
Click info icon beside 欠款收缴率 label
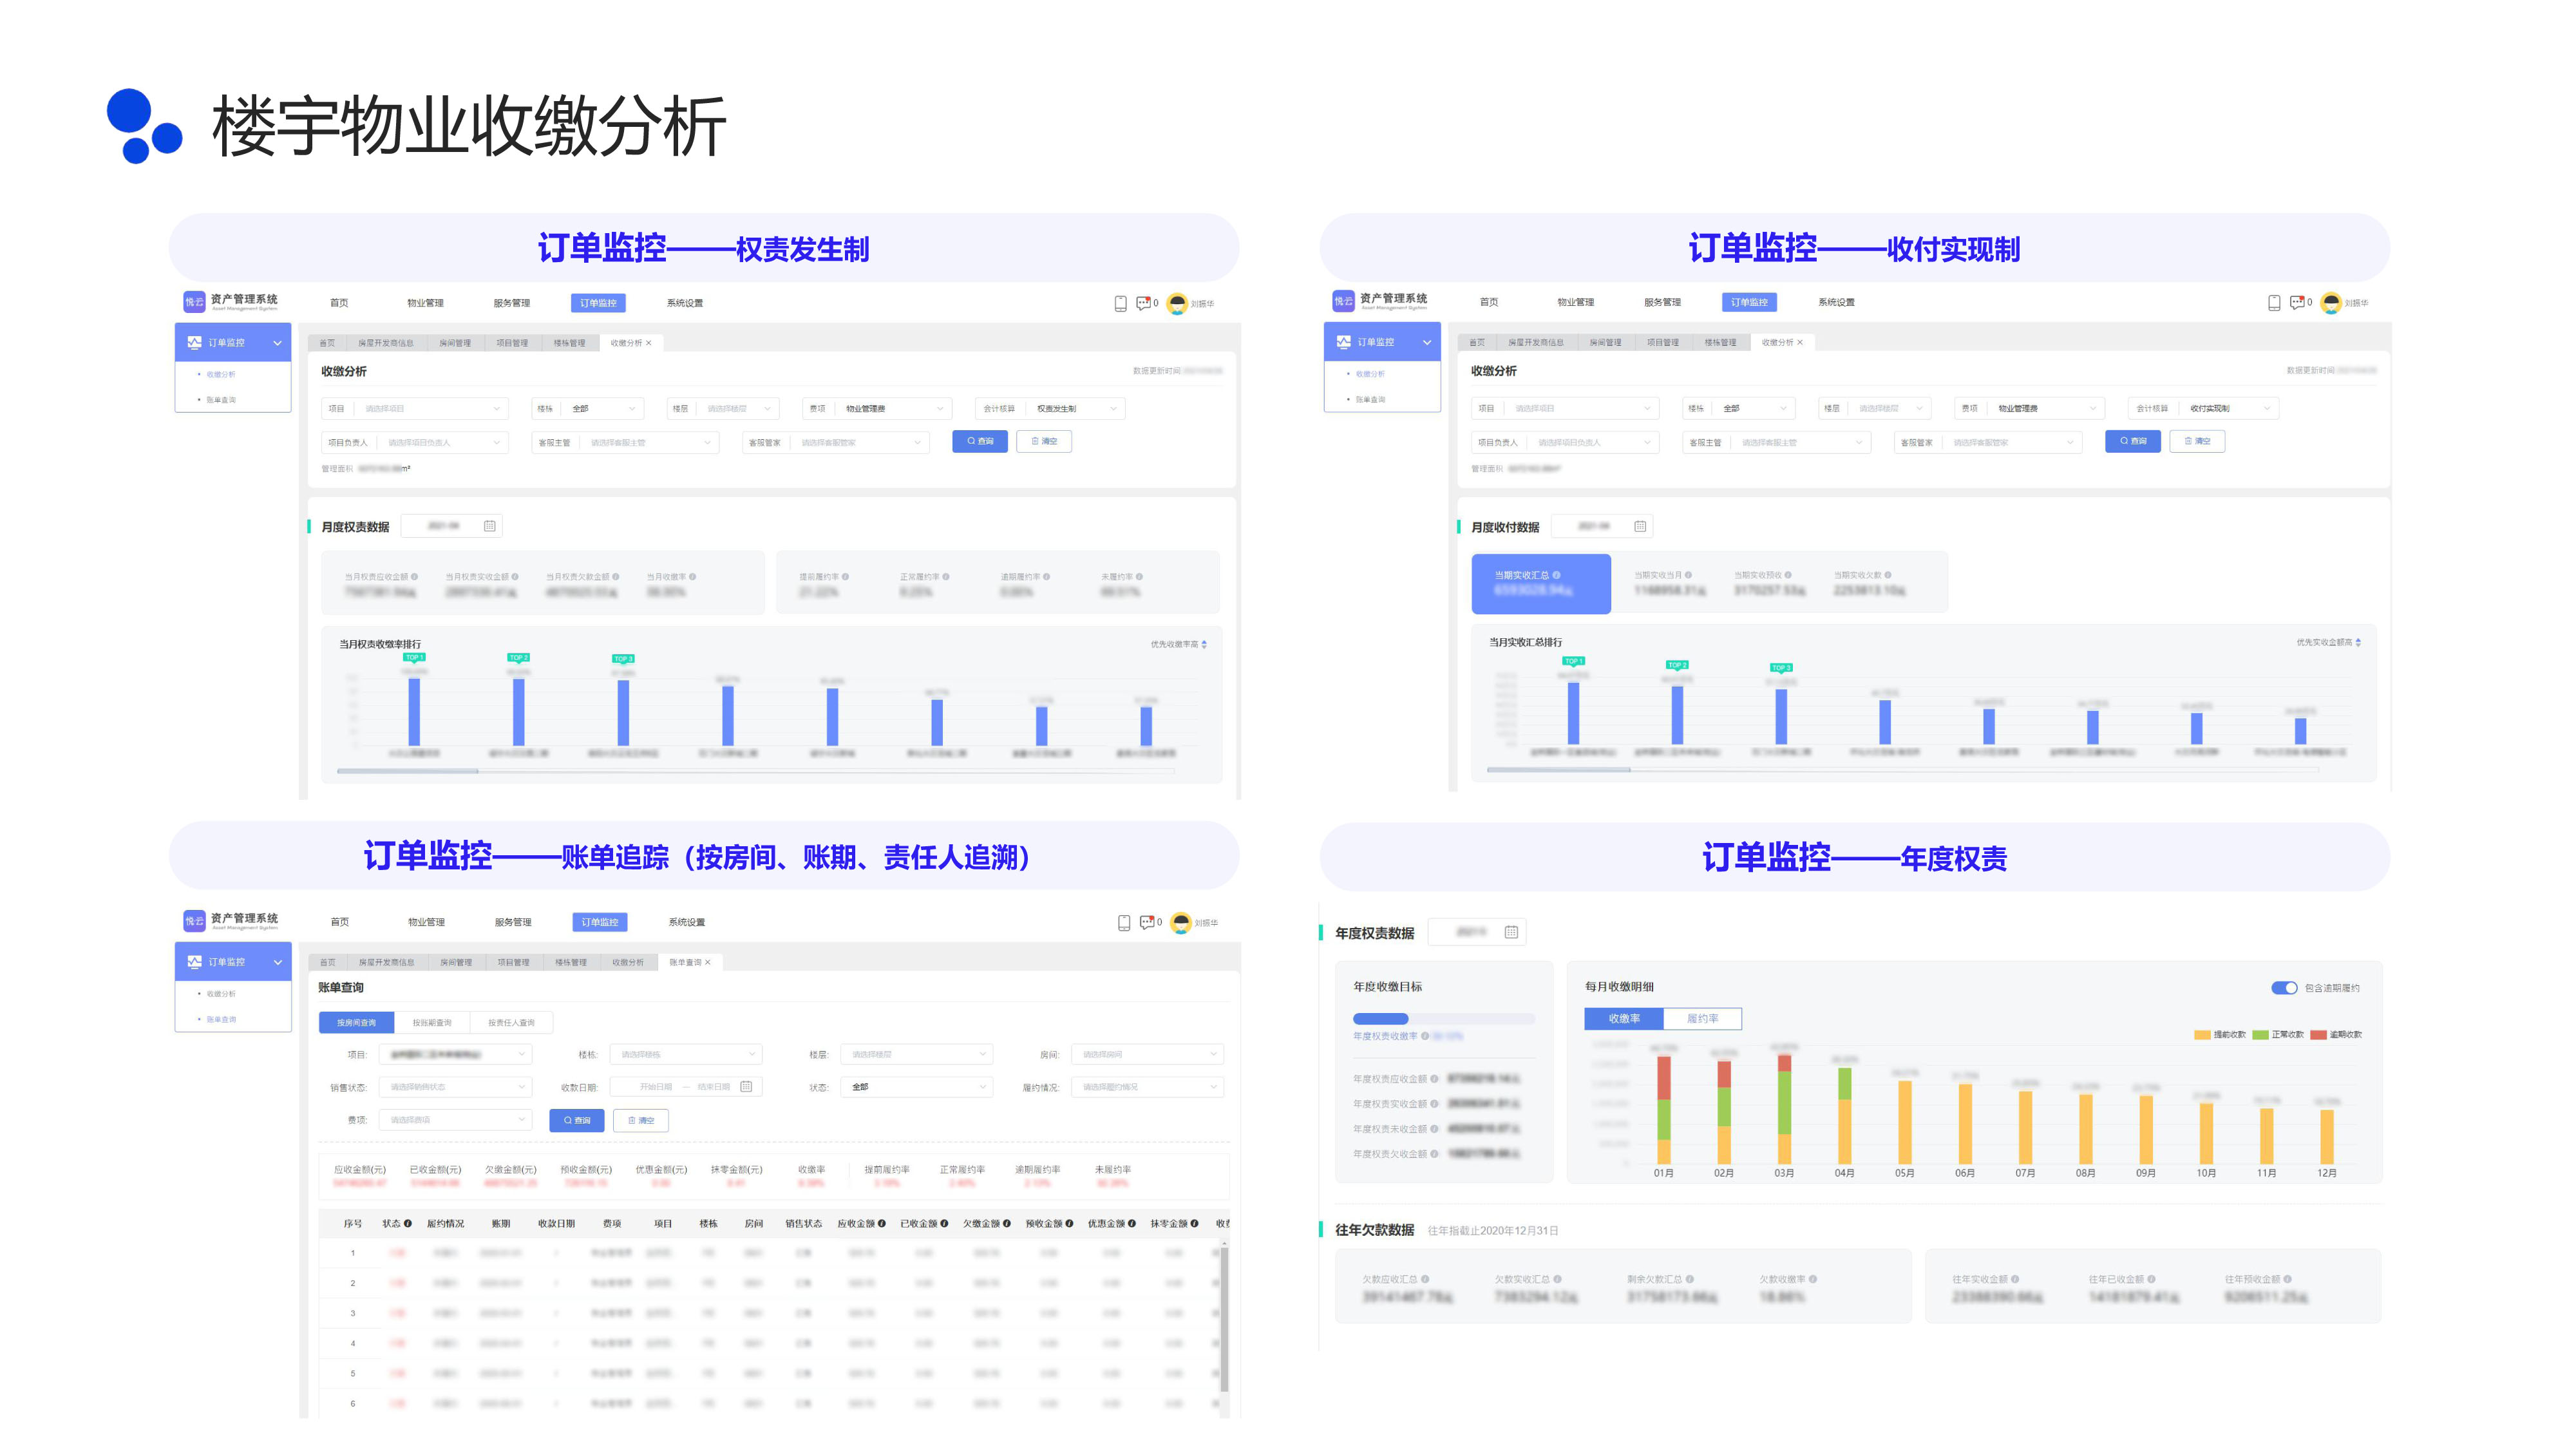(x=1813, y=1279)
